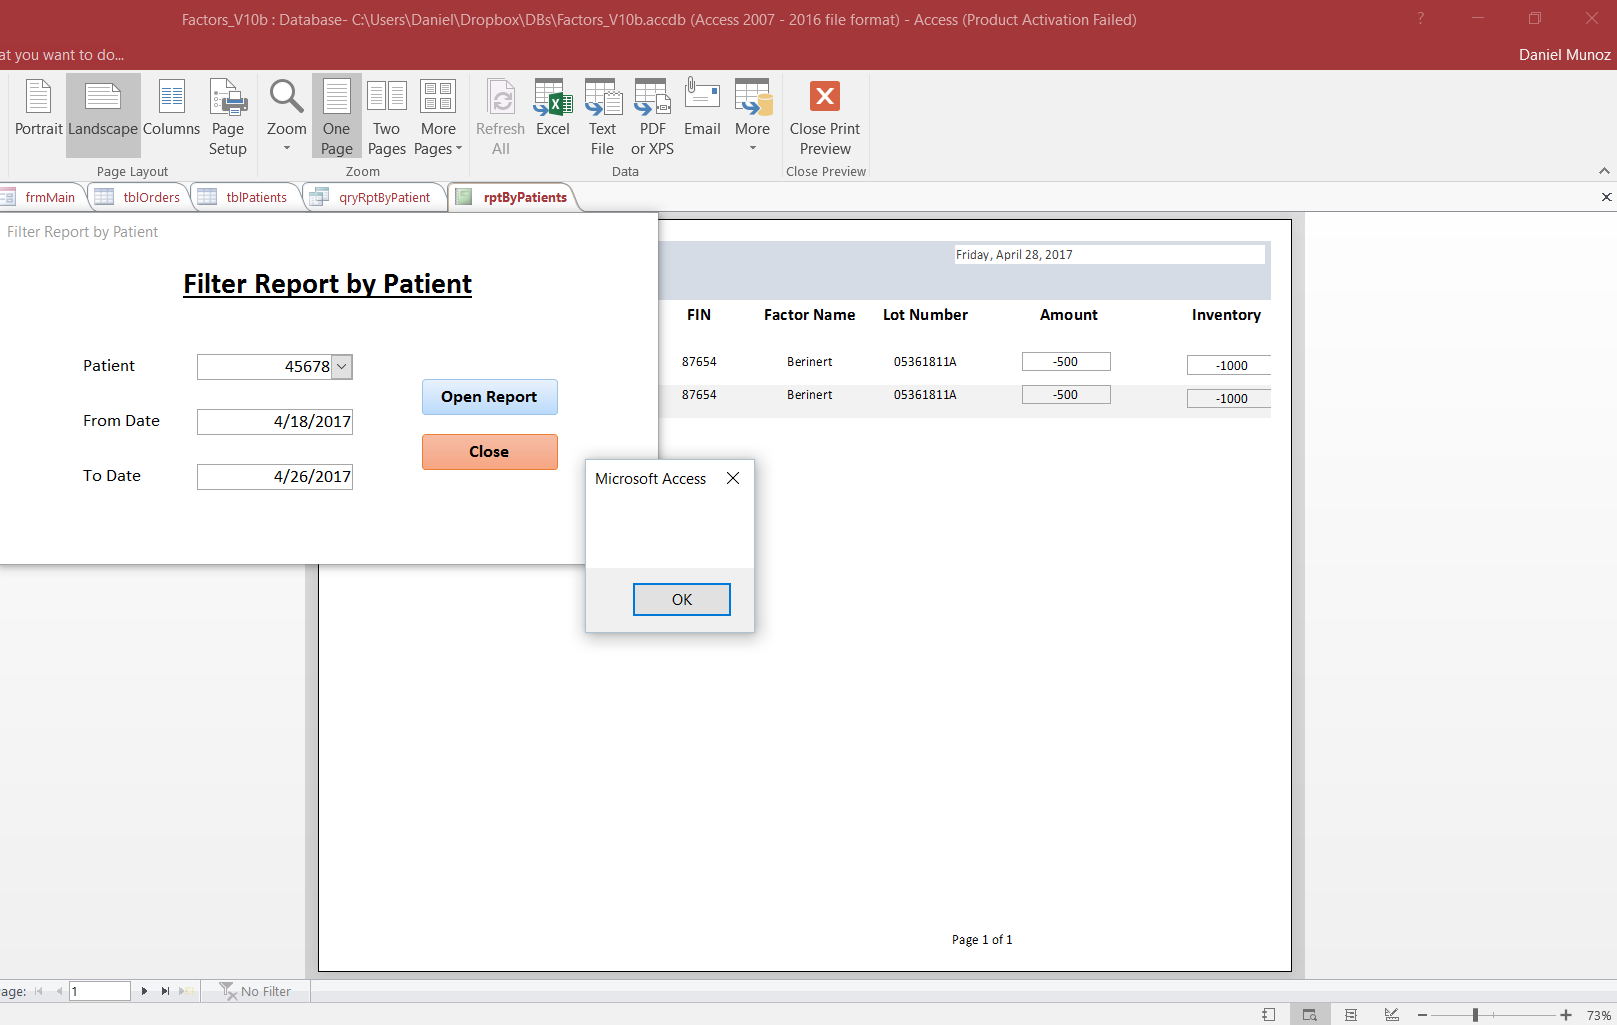Click the zoom in plus button
Image resolution: width=1617 pixels, height=1025 pixels.
tap(1566, 1015)
